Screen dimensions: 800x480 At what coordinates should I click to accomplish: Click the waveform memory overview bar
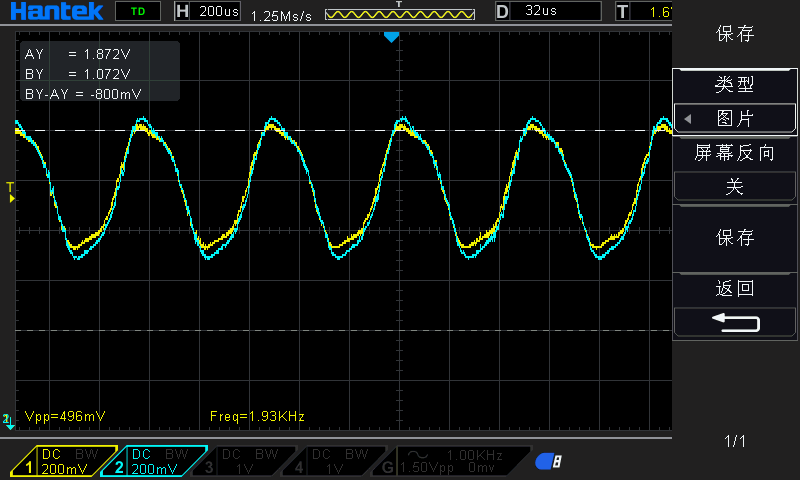pos(399,14)
